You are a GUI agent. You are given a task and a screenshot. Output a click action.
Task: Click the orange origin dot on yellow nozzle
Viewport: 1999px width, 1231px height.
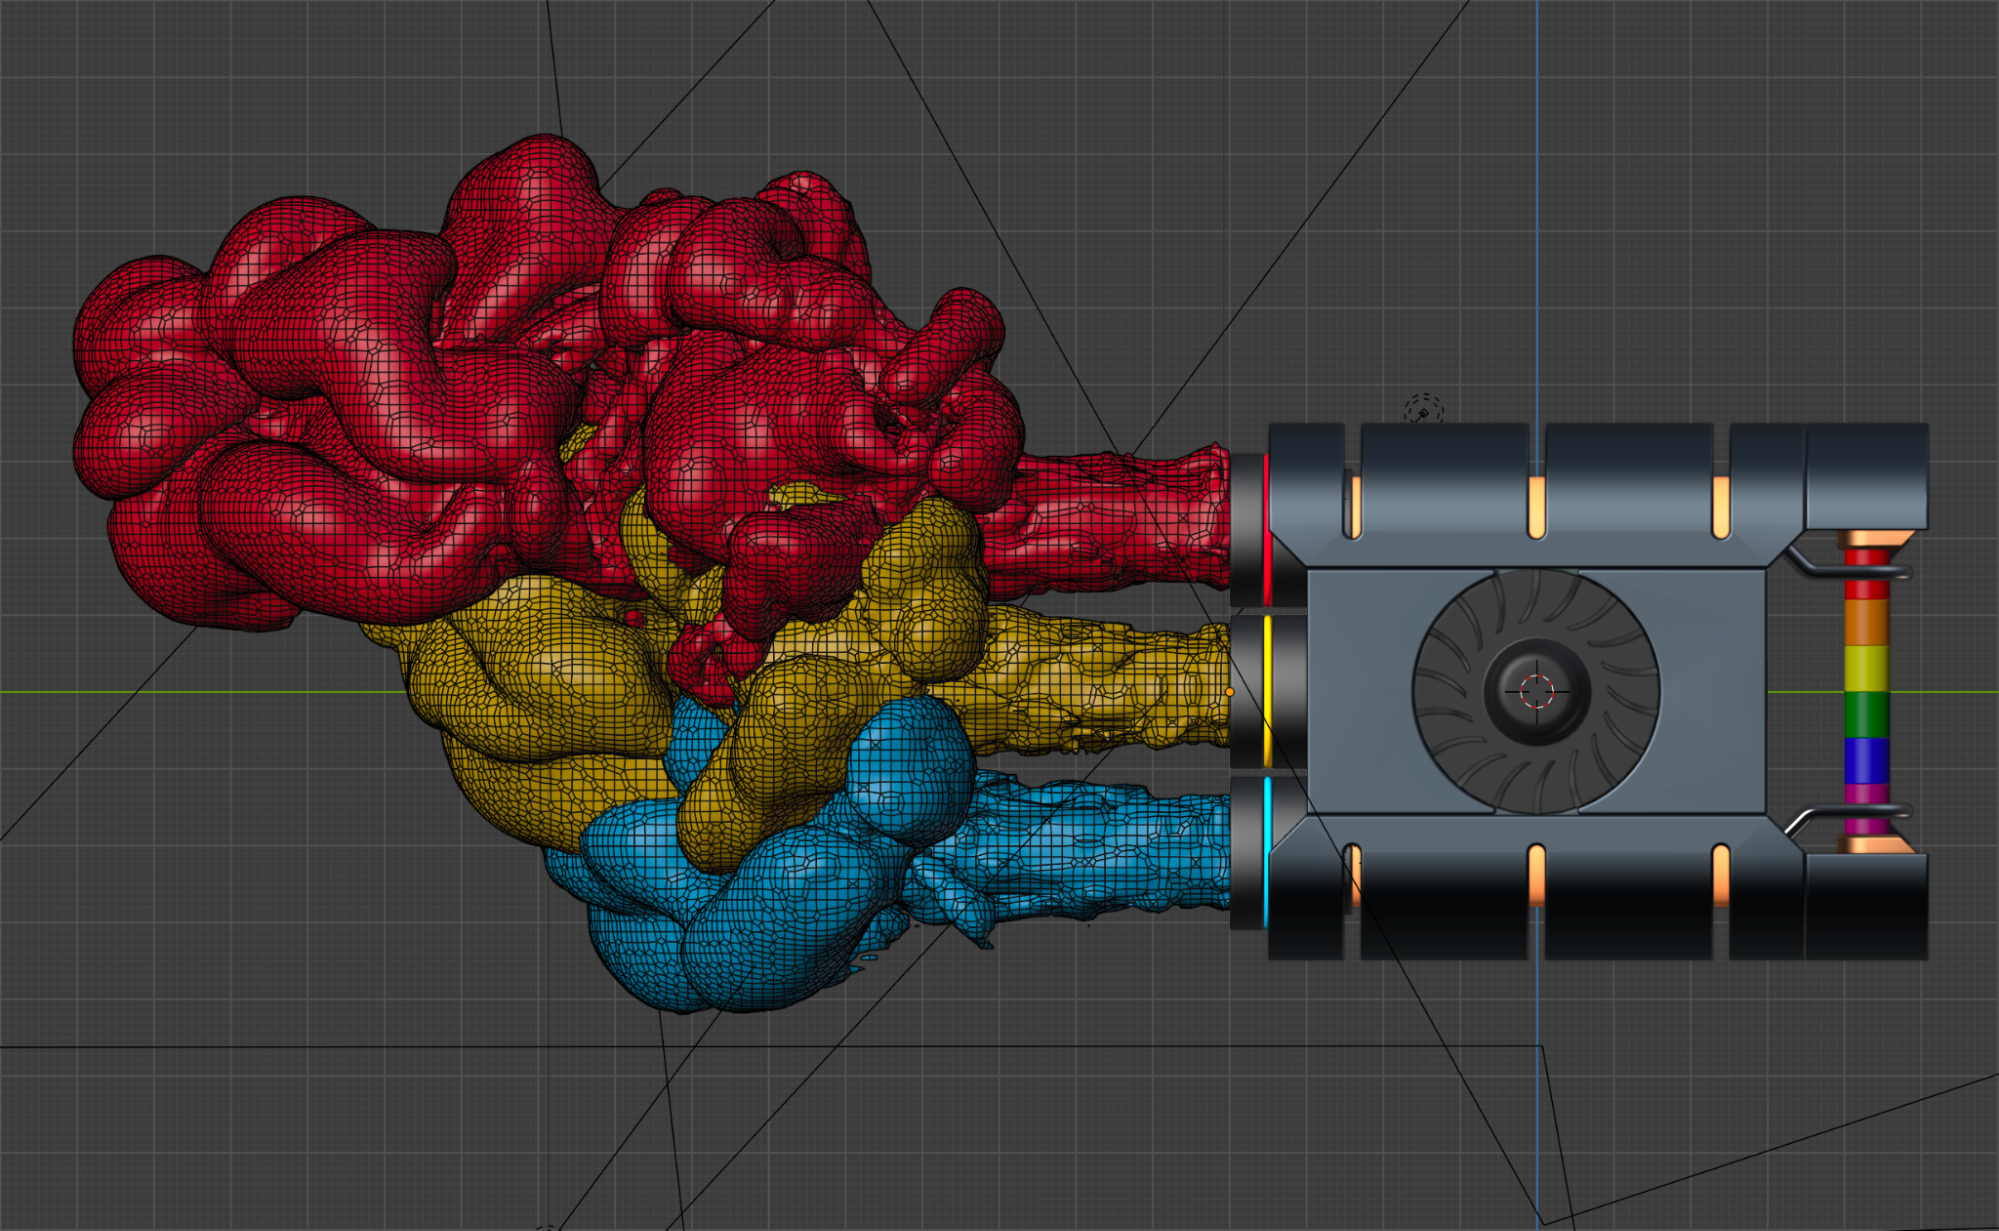pyautogui.click(x=1230, y=692)
